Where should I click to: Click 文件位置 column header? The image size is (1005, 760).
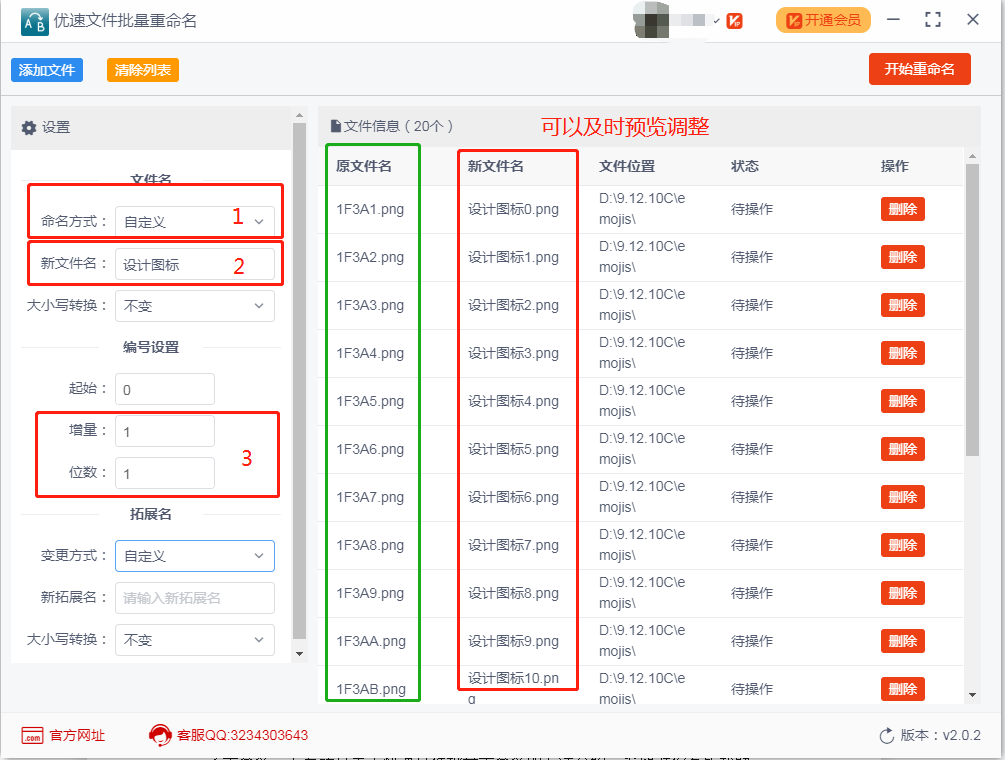pos(627,166)
